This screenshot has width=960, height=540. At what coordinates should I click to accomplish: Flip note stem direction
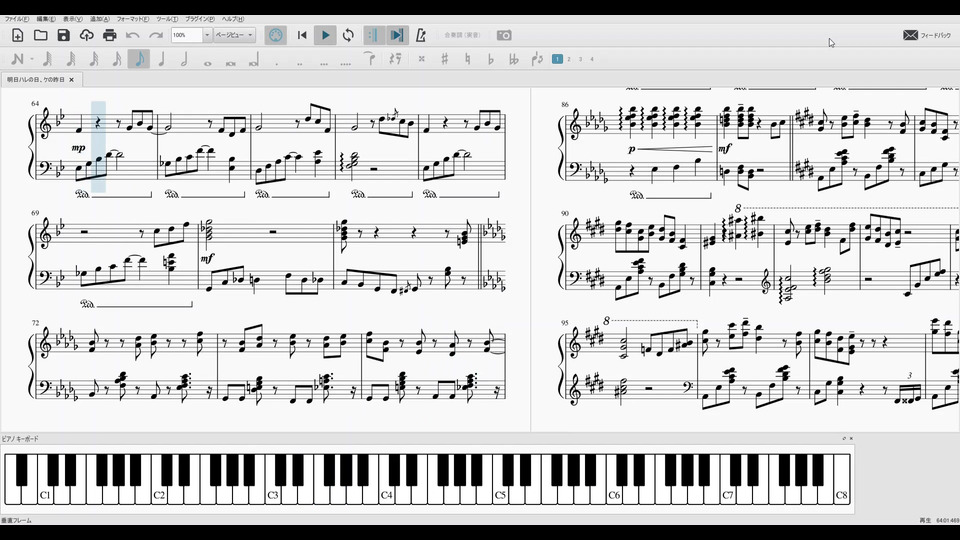click(x=537, y=59)
